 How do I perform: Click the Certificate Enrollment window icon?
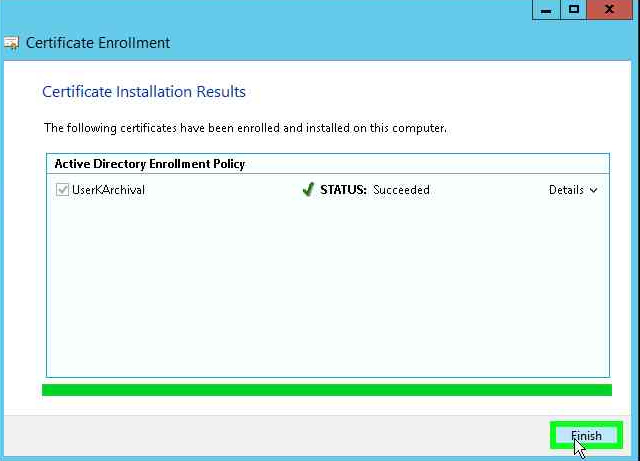pyautogui.click(x=11, y=43)
